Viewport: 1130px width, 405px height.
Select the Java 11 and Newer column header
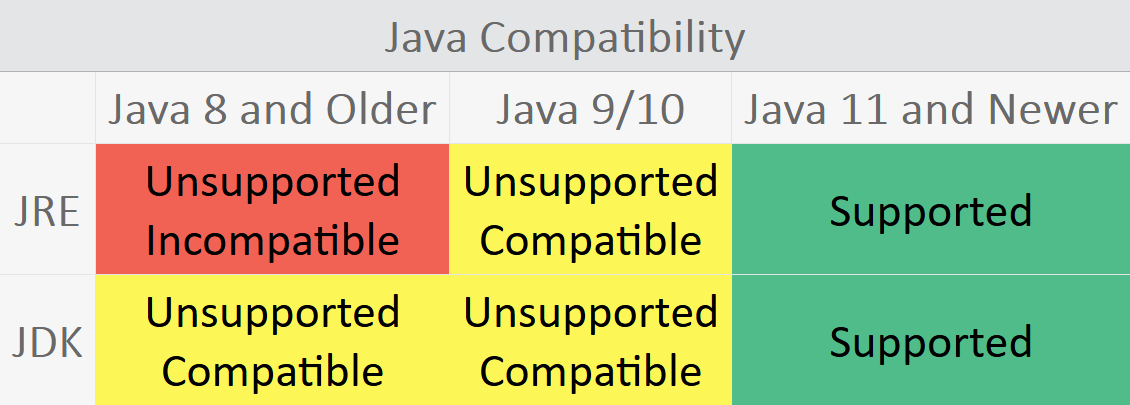pos(931,109)
